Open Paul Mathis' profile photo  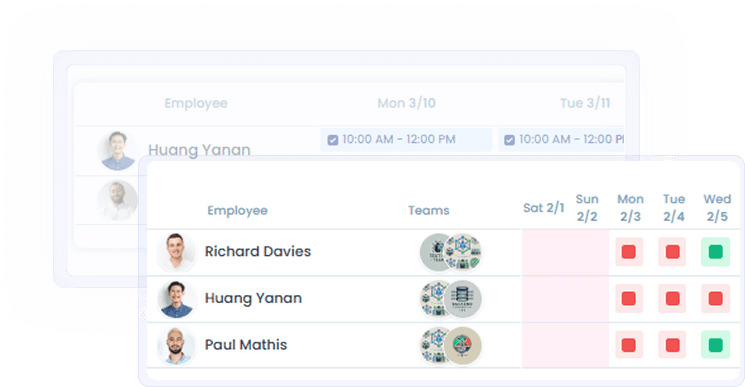point(176,345)
